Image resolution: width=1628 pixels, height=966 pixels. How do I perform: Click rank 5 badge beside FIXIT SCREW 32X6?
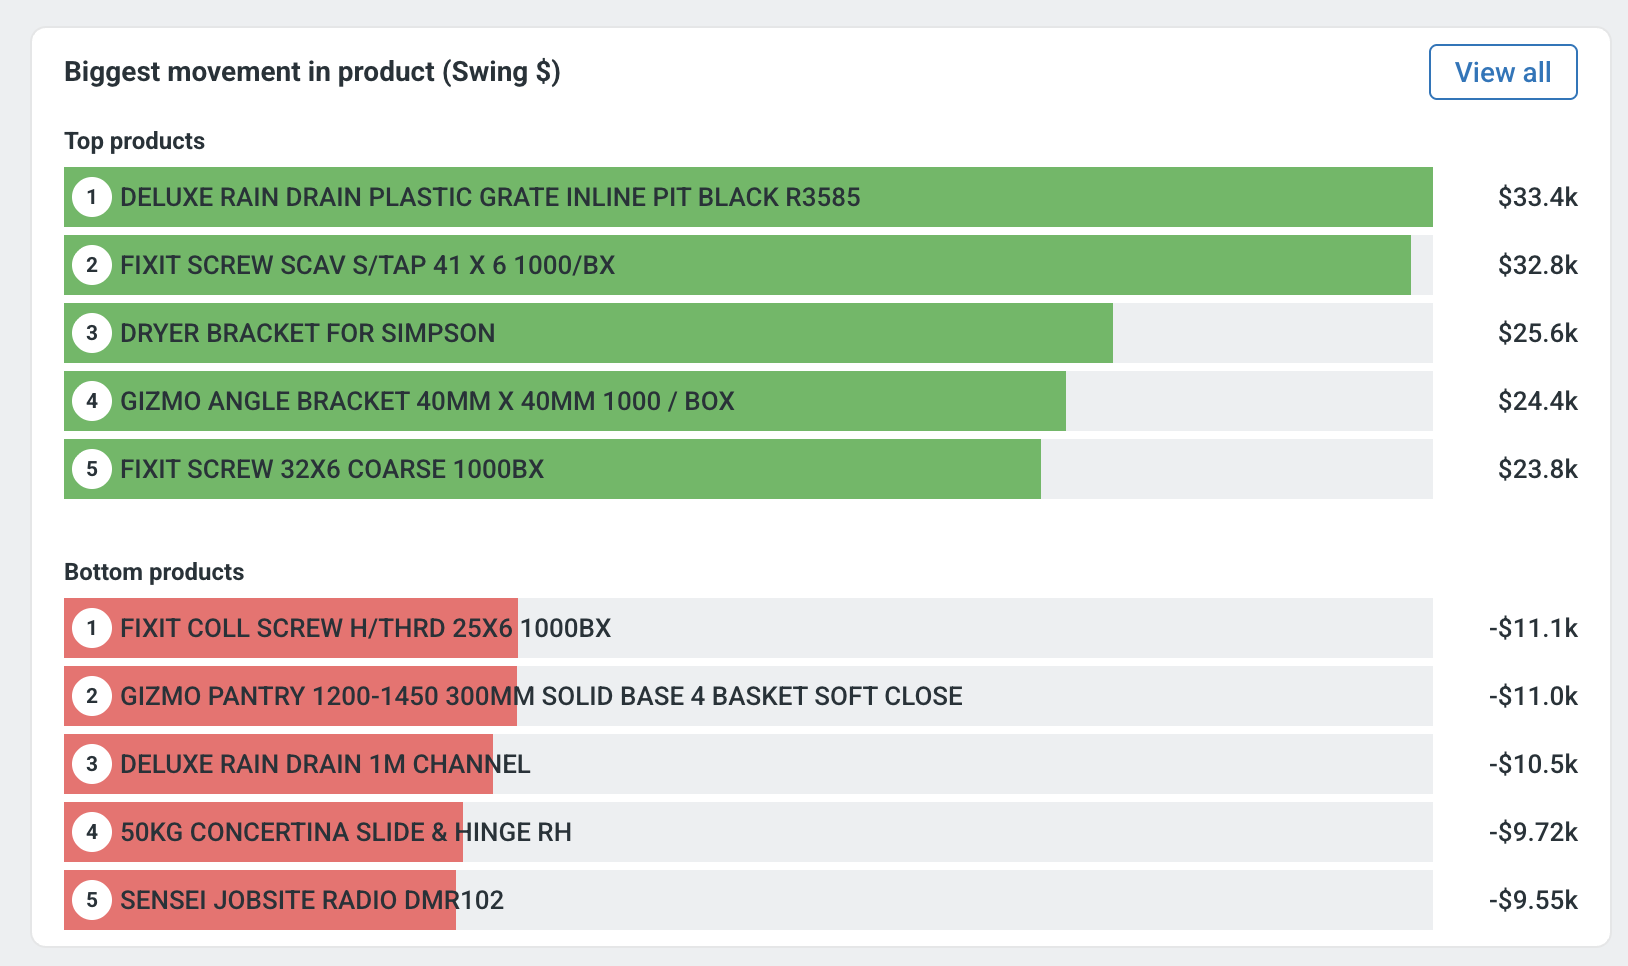(92, 469)
